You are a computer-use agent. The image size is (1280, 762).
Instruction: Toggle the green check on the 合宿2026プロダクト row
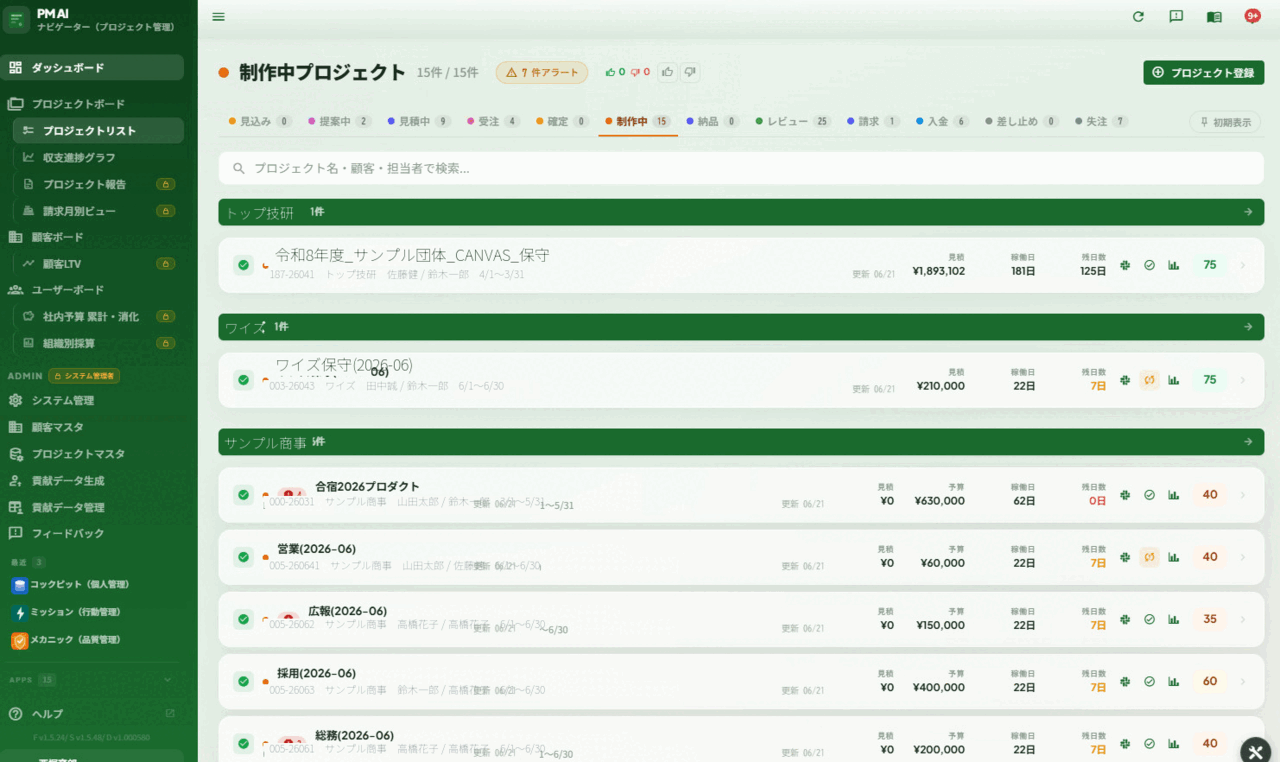tap(243, 495)
